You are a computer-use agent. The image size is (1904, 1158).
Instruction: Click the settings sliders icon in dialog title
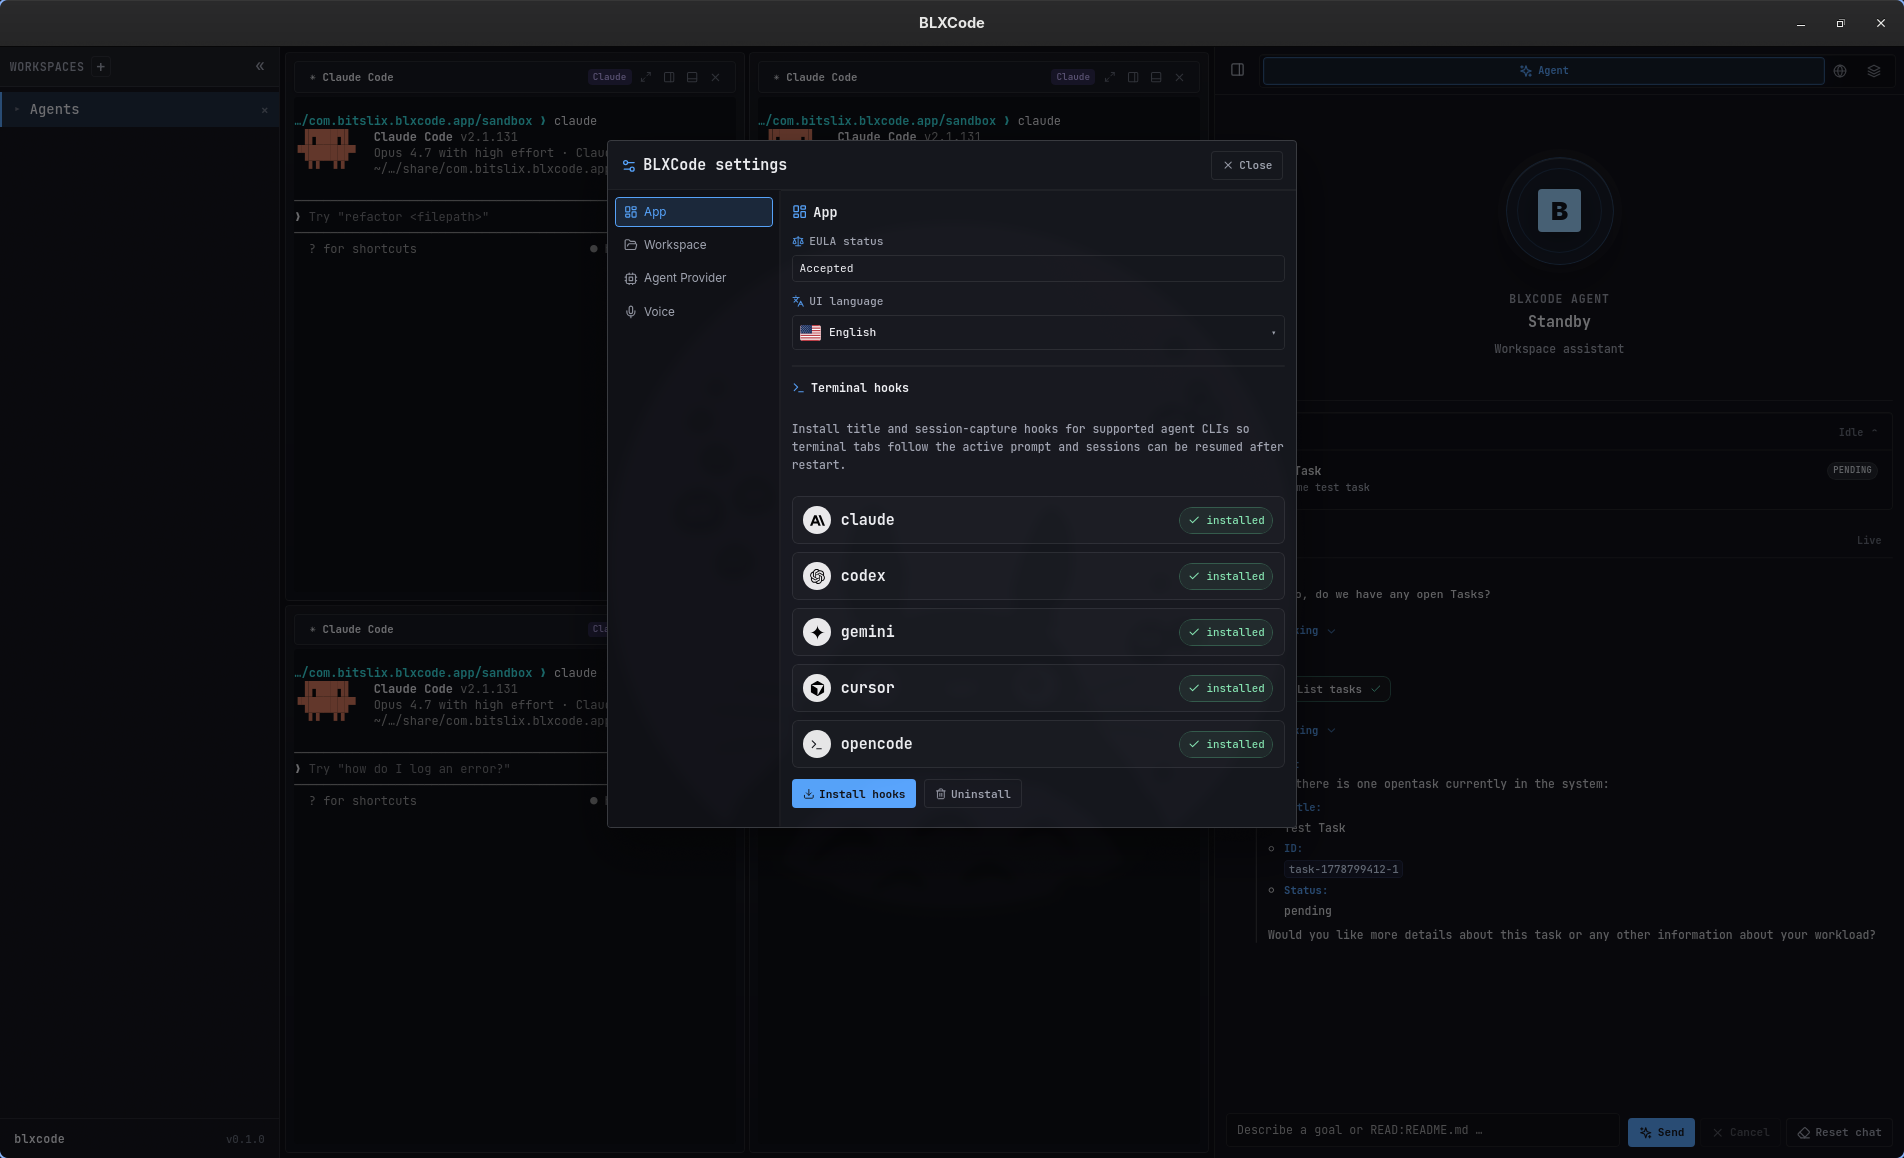pos(629,166)
